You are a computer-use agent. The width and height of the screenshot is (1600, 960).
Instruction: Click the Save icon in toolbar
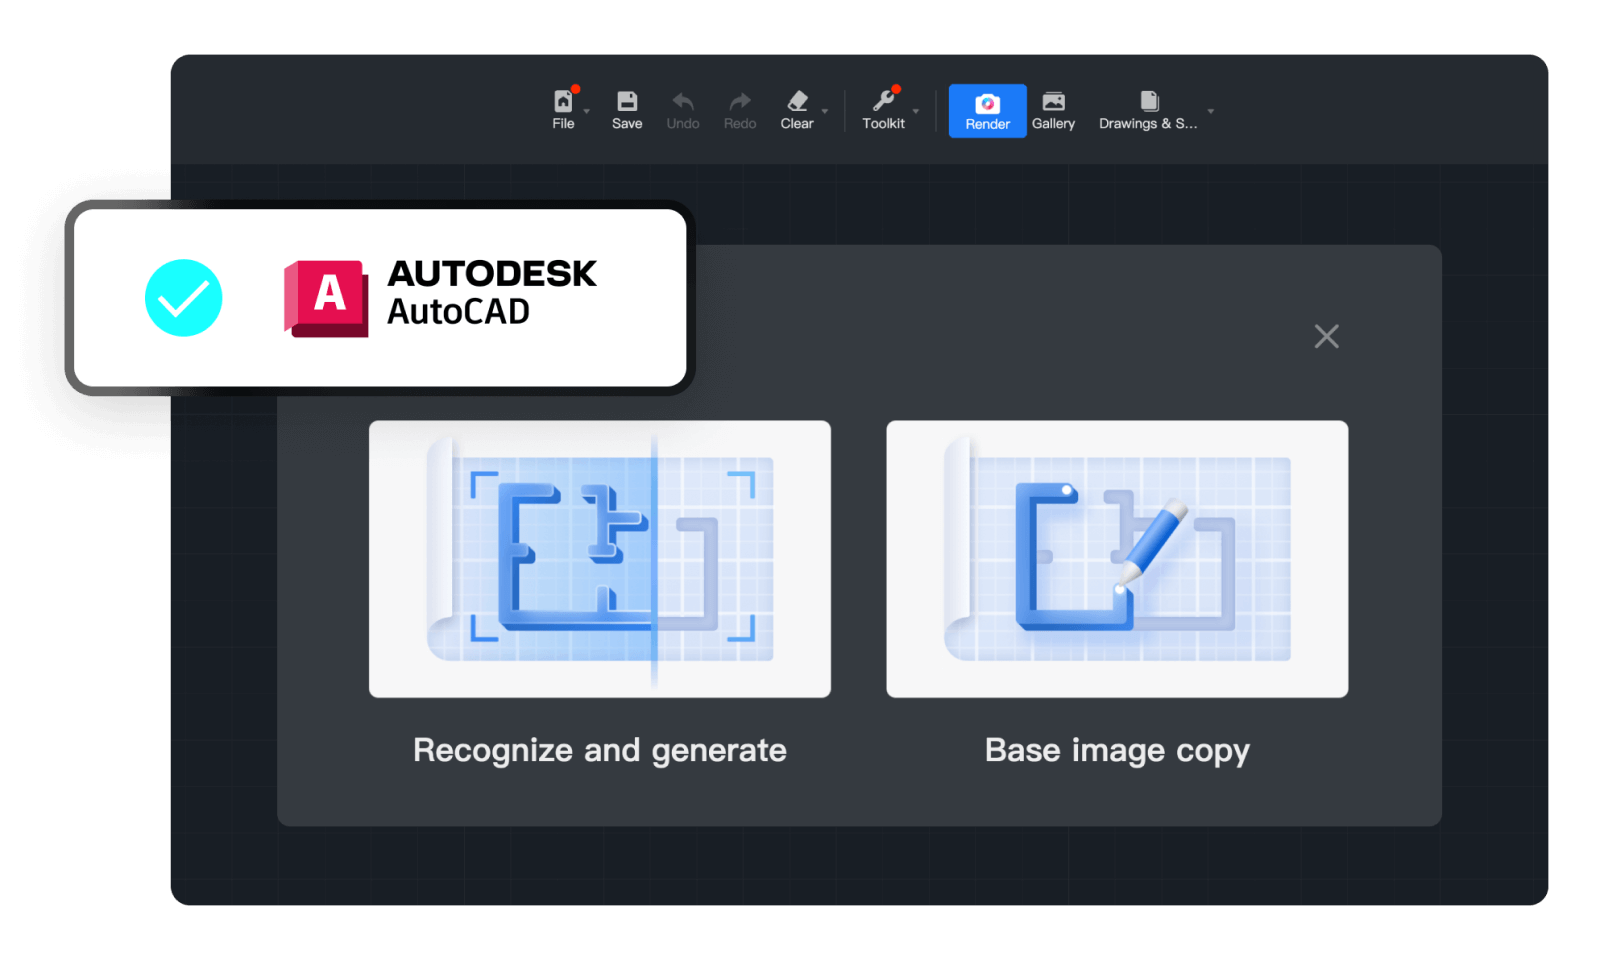[627, 102]
